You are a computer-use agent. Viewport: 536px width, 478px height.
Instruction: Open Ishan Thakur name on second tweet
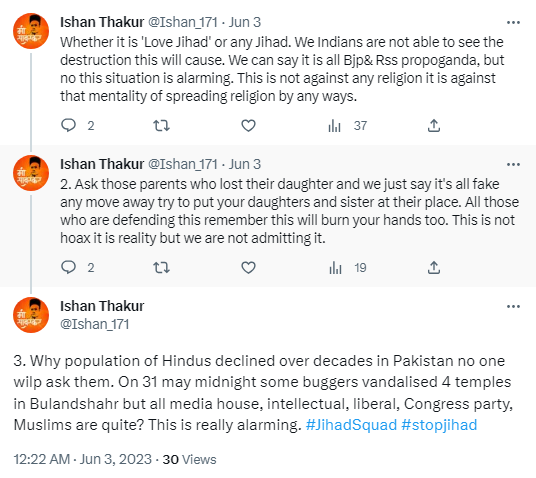point(102,164)
